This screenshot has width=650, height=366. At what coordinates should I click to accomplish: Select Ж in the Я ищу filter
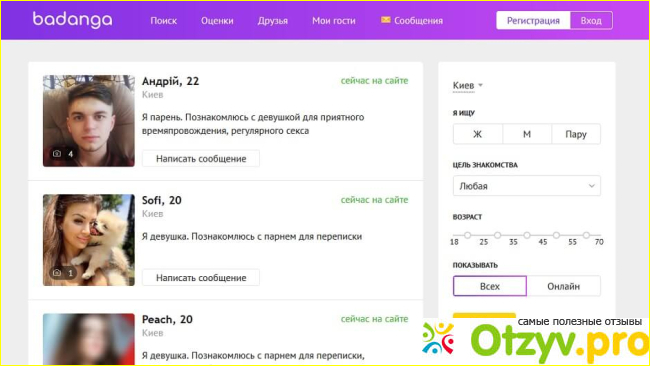pos(478,134)
